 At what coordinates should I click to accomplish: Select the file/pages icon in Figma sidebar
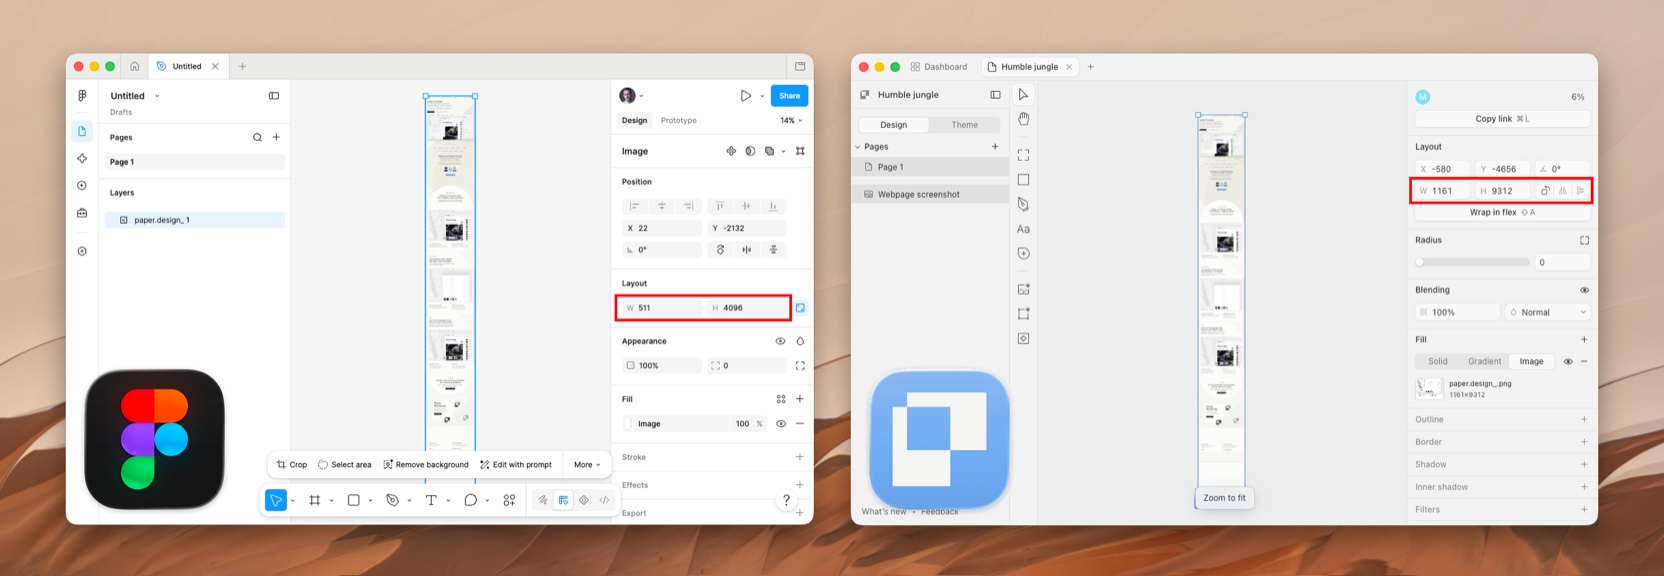coord(82,131)
